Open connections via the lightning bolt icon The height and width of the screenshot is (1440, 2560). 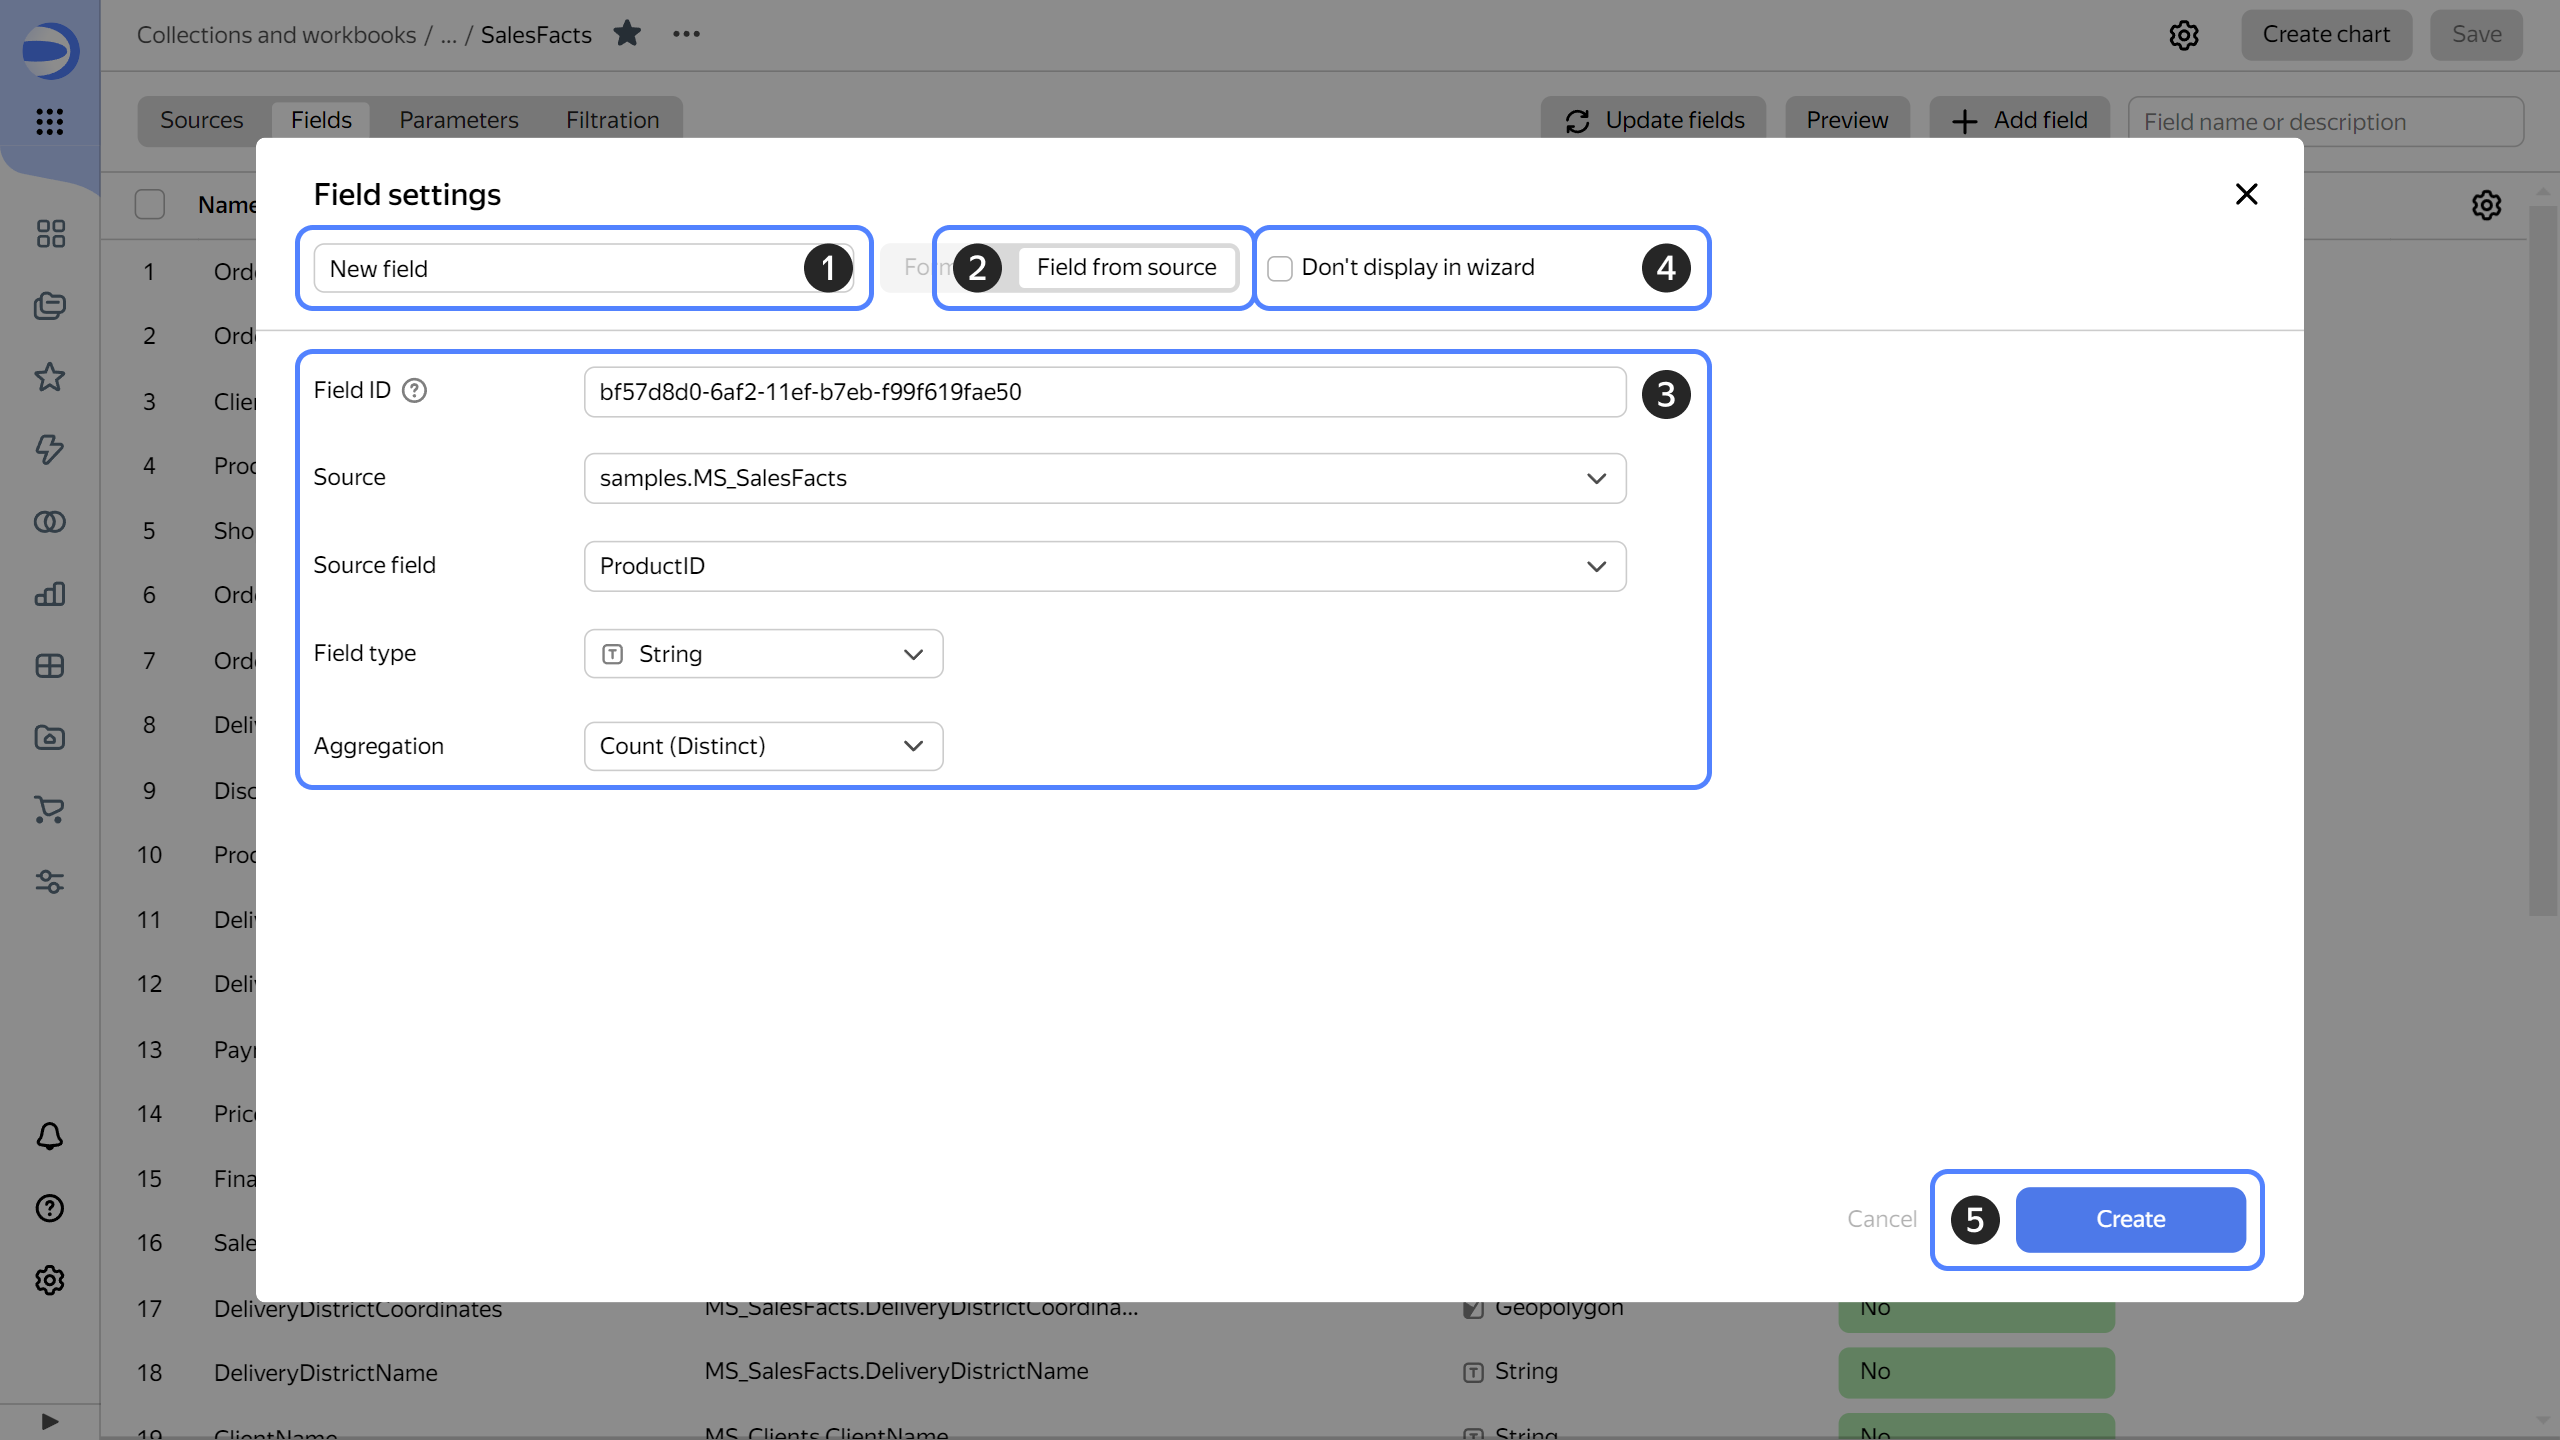click(49, 450)
